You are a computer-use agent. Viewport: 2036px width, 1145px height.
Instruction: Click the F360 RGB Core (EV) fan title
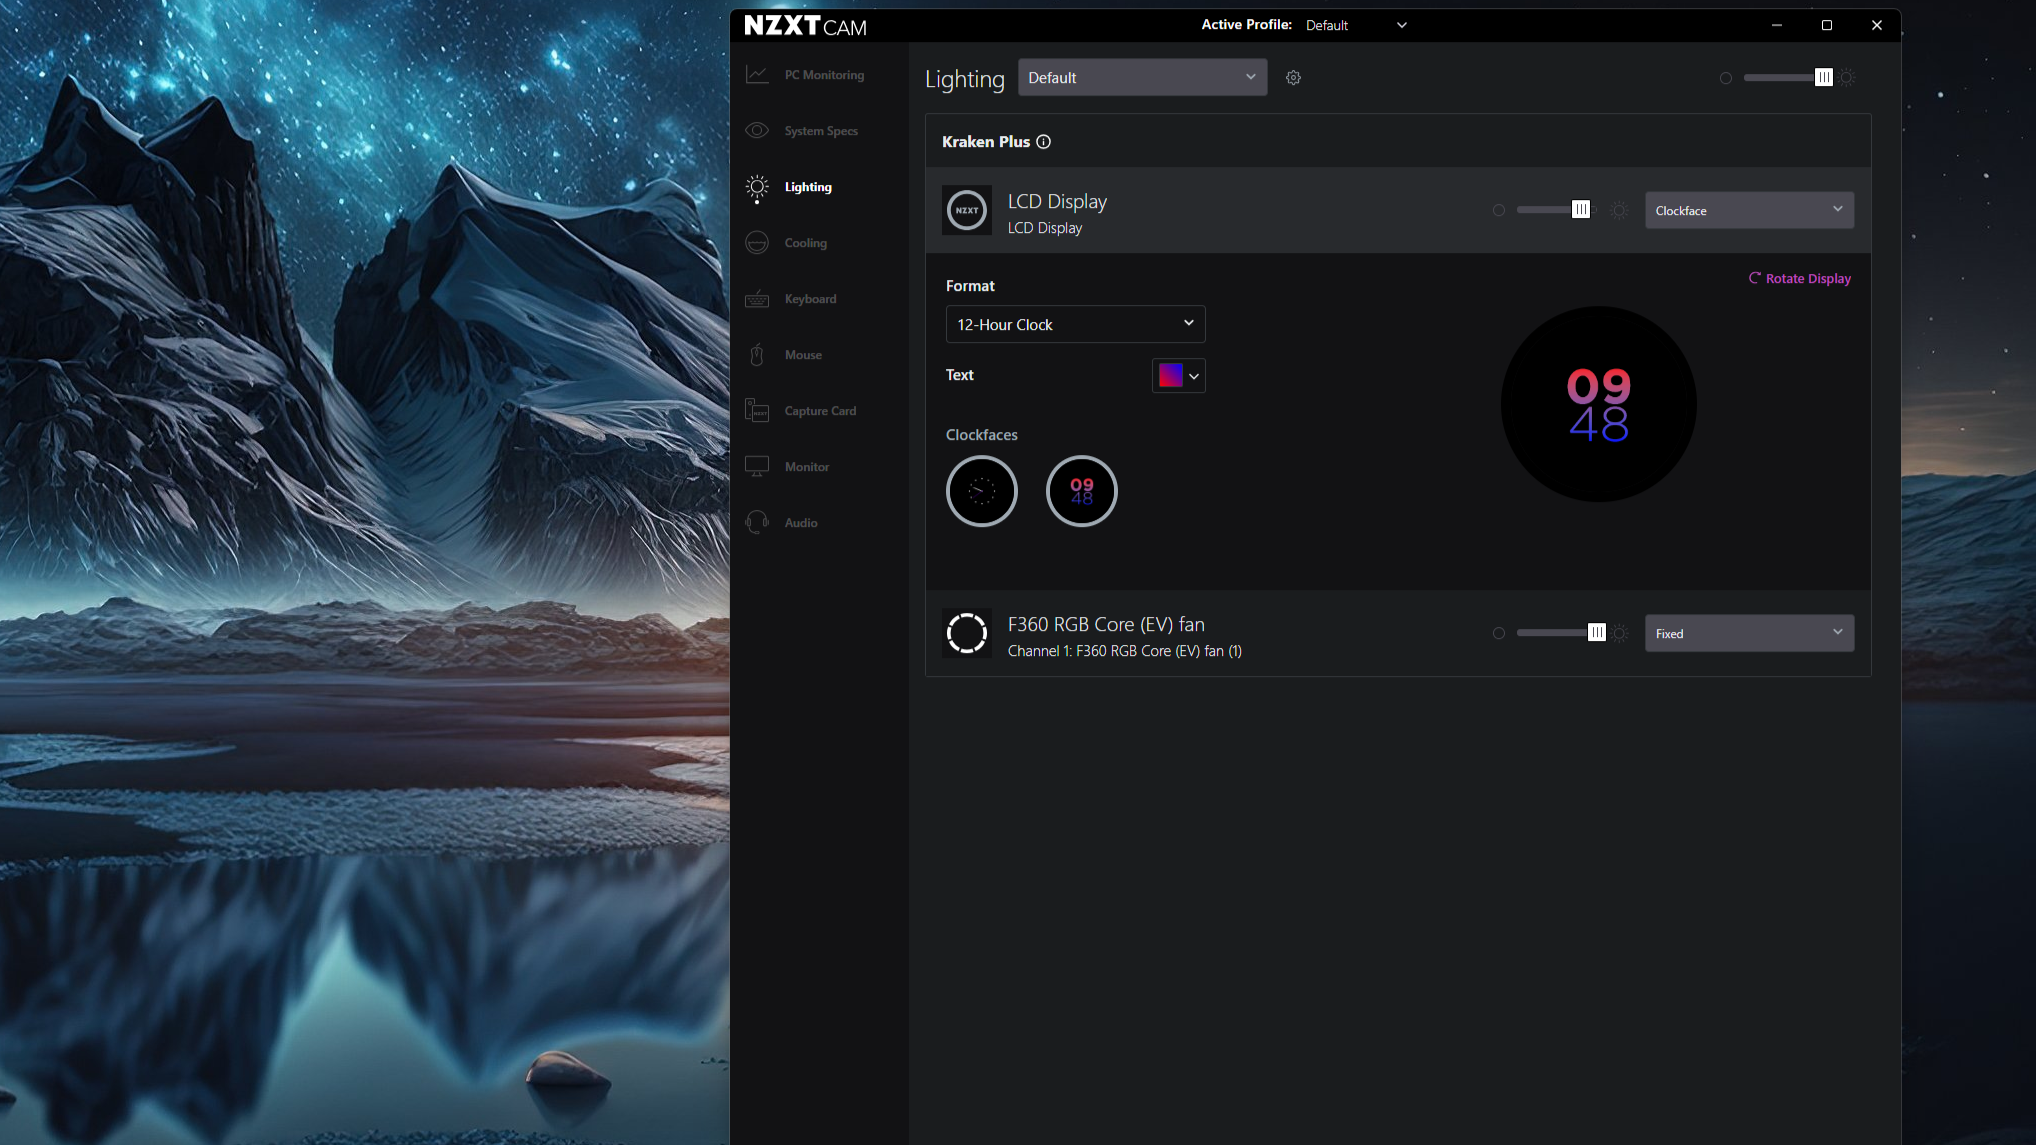click(1106, 624)
